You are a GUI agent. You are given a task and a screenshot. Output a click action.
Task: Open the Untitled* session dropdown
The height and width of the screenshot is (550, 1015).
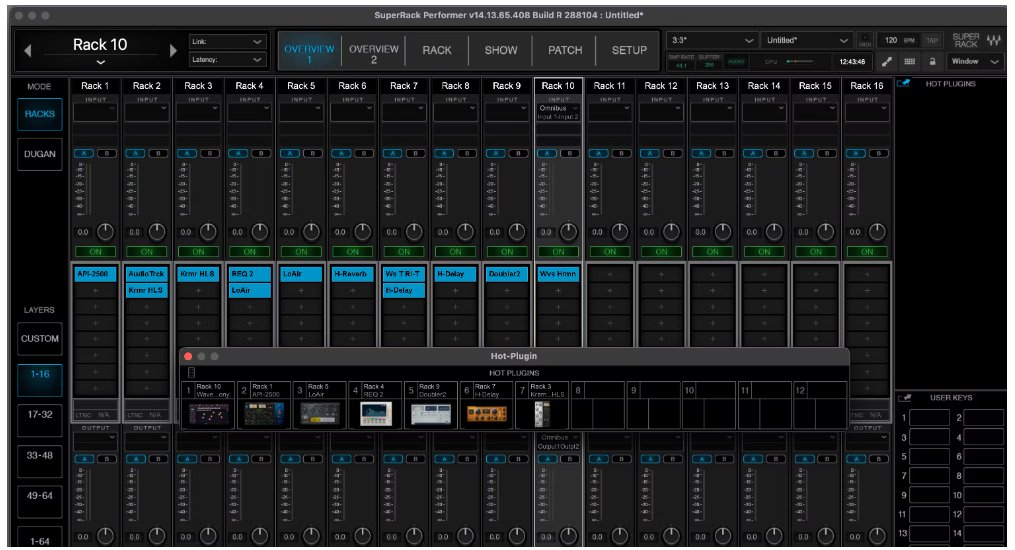click(807, 40)
